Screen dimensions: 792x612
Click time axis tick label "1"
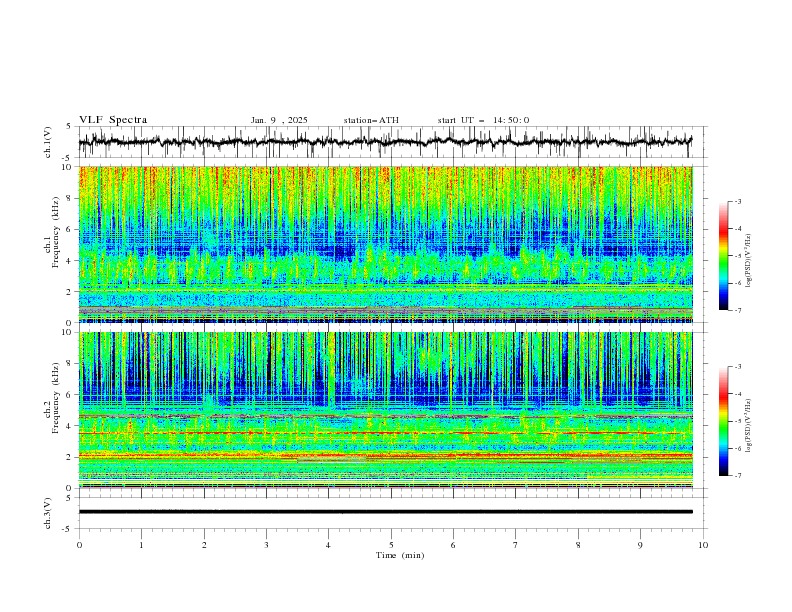click(141, 545)
